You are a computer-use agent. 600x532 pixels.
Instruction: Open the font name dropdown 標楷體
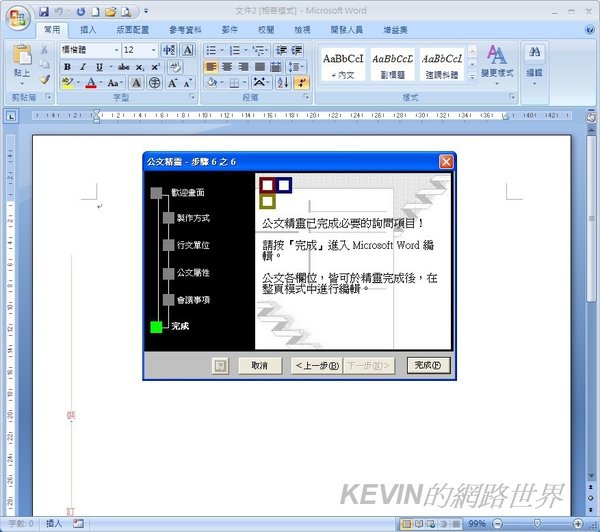coord(116,50)
